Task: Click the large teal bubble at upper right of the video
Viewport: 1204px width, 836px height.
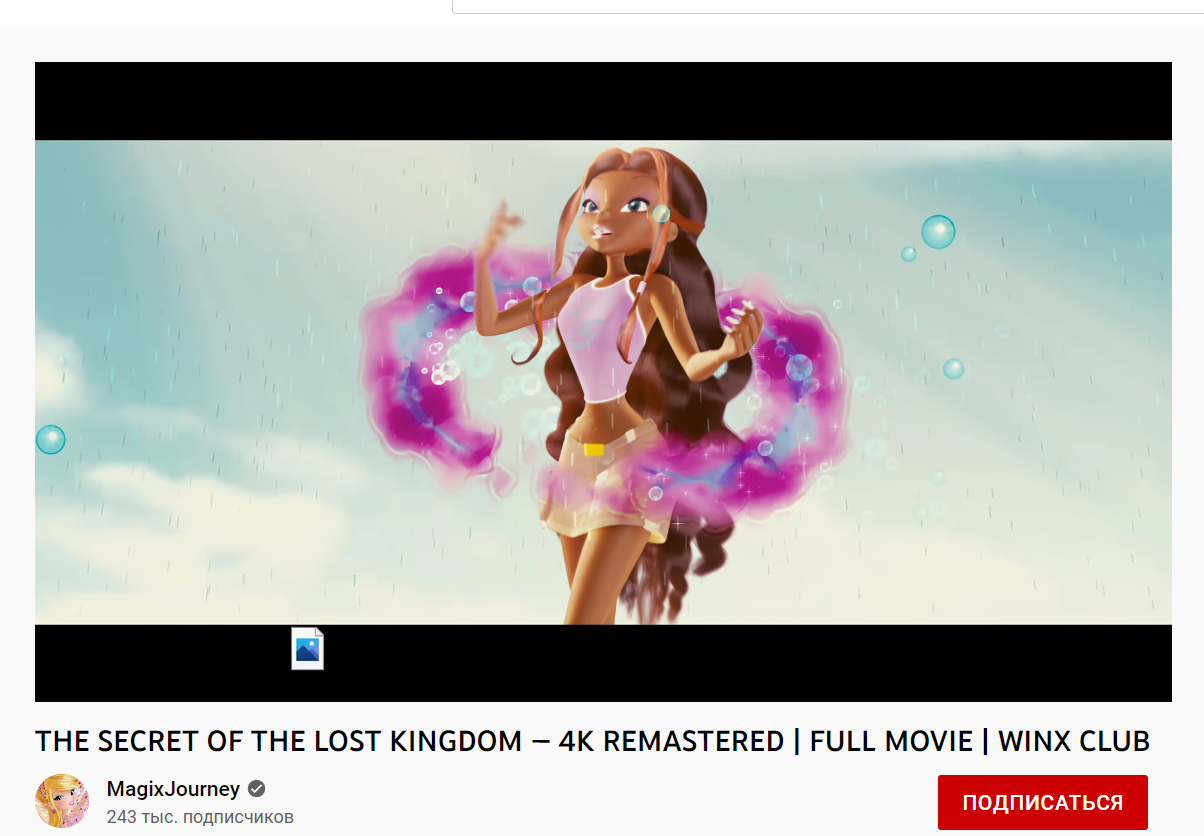Action: [938, 232]
